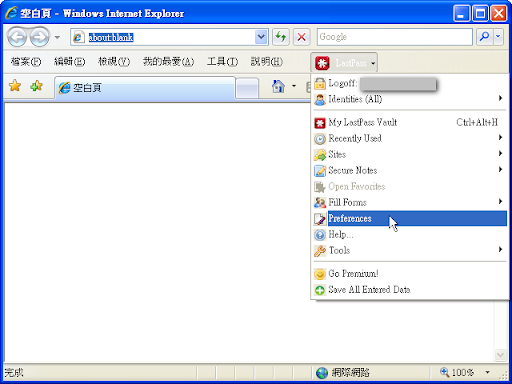Click the Tools wrench icon
Image resolution: width=512 pixels, height=384 pixels.
320,251
